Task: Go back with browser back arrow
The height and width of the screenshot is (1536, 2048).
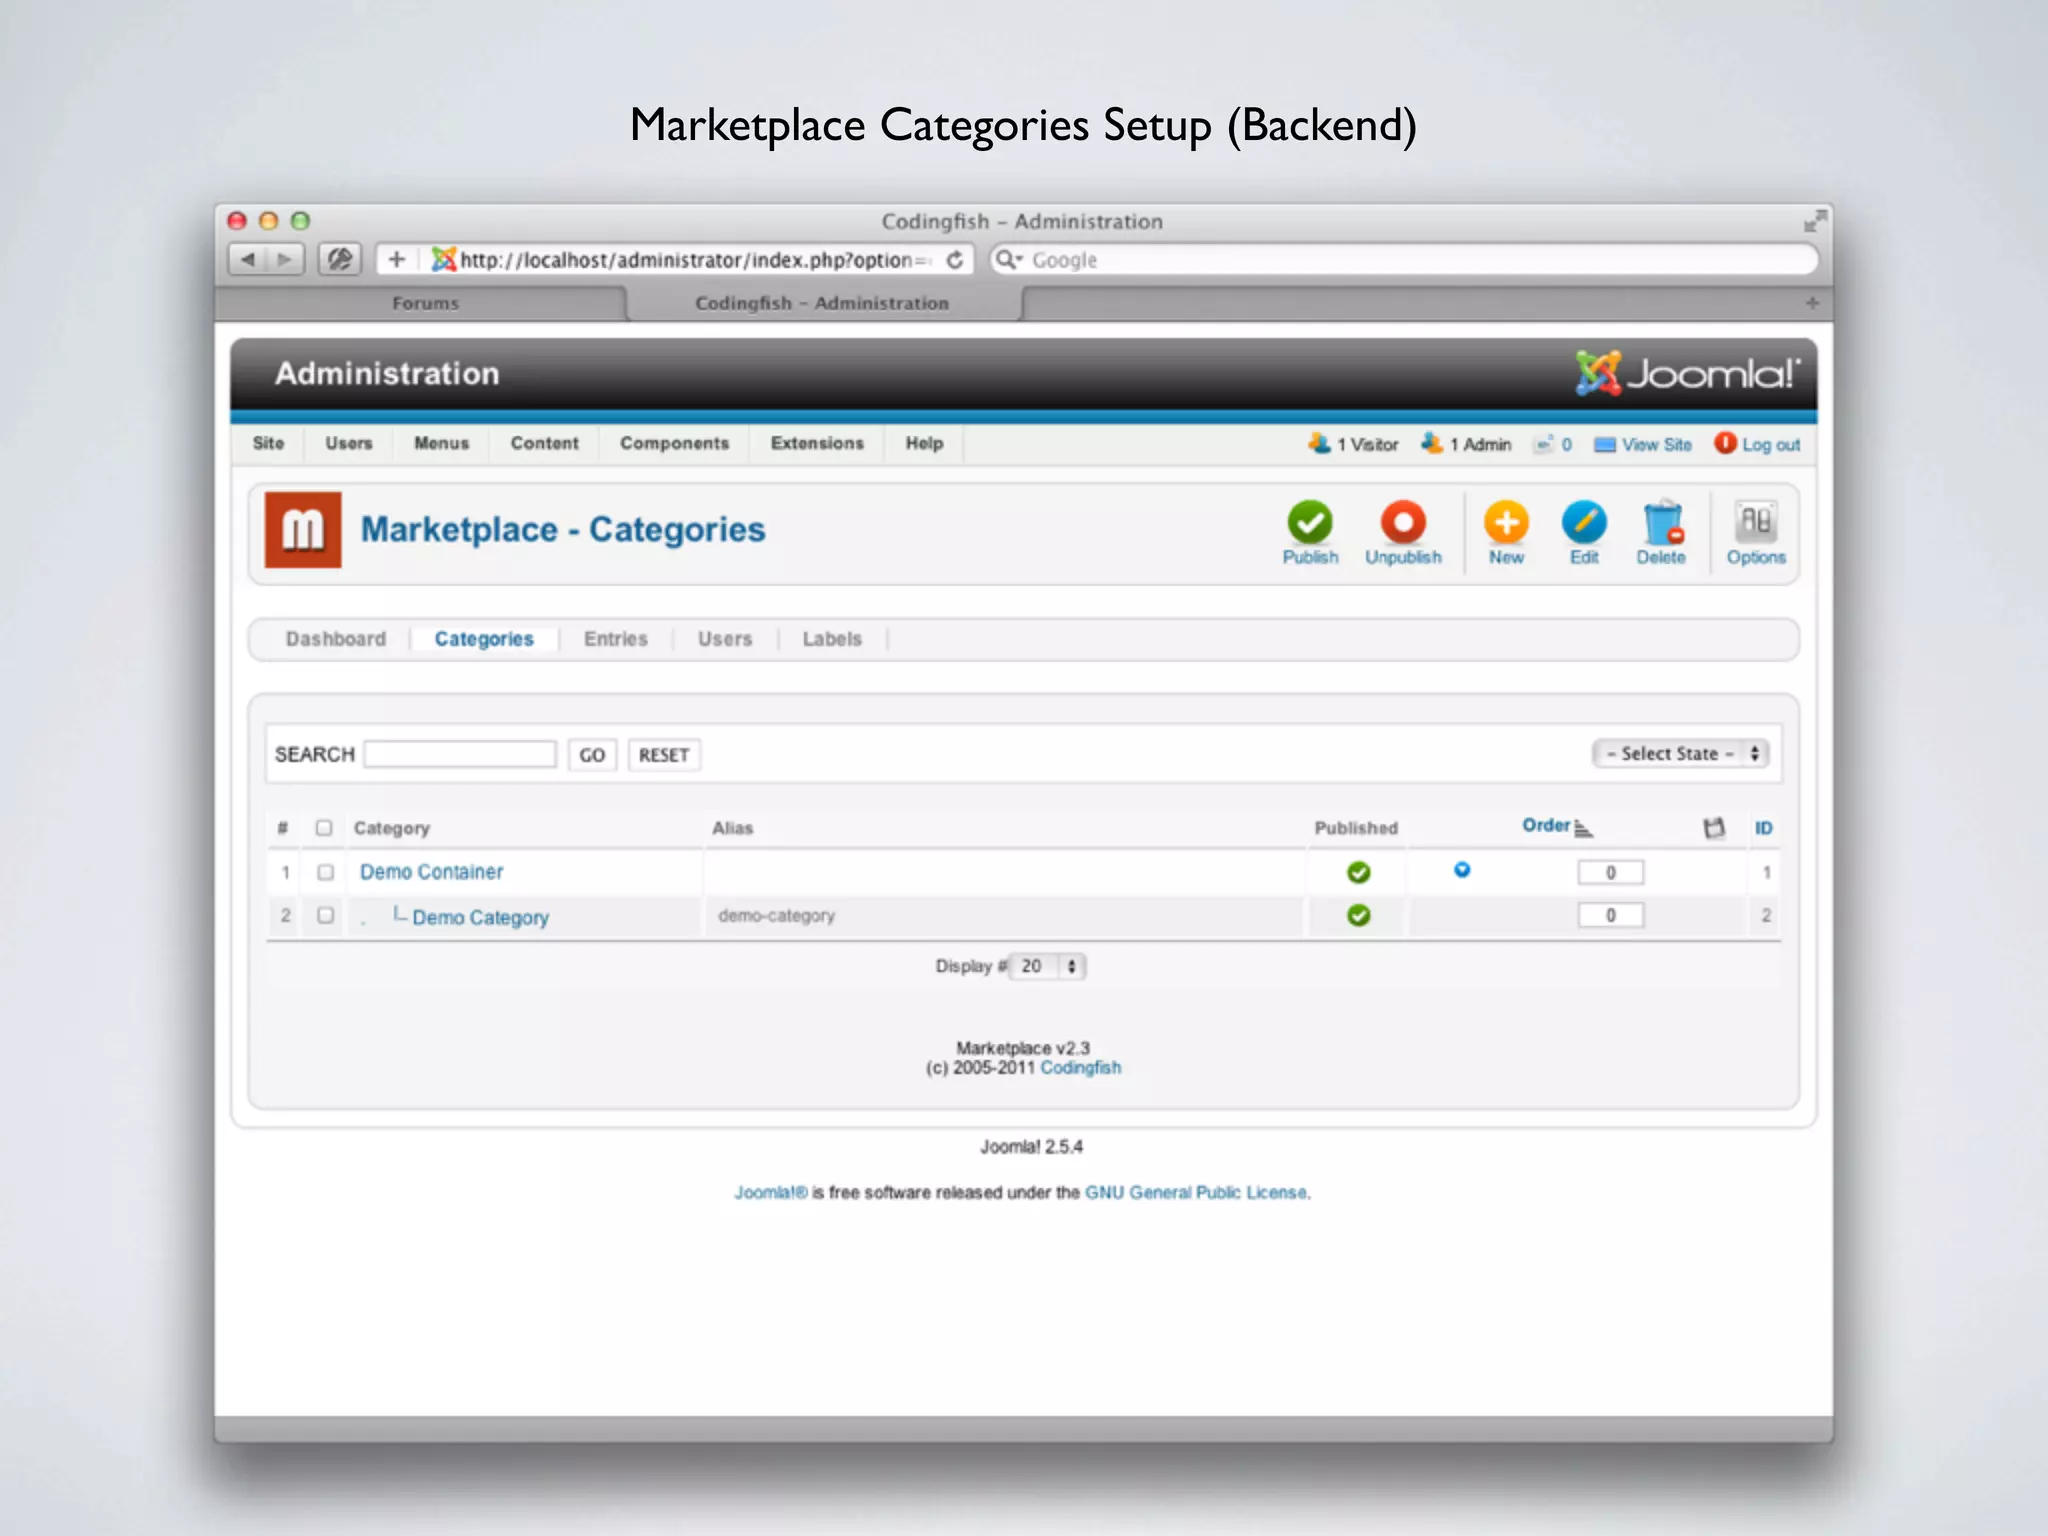Action: (247, 259)
